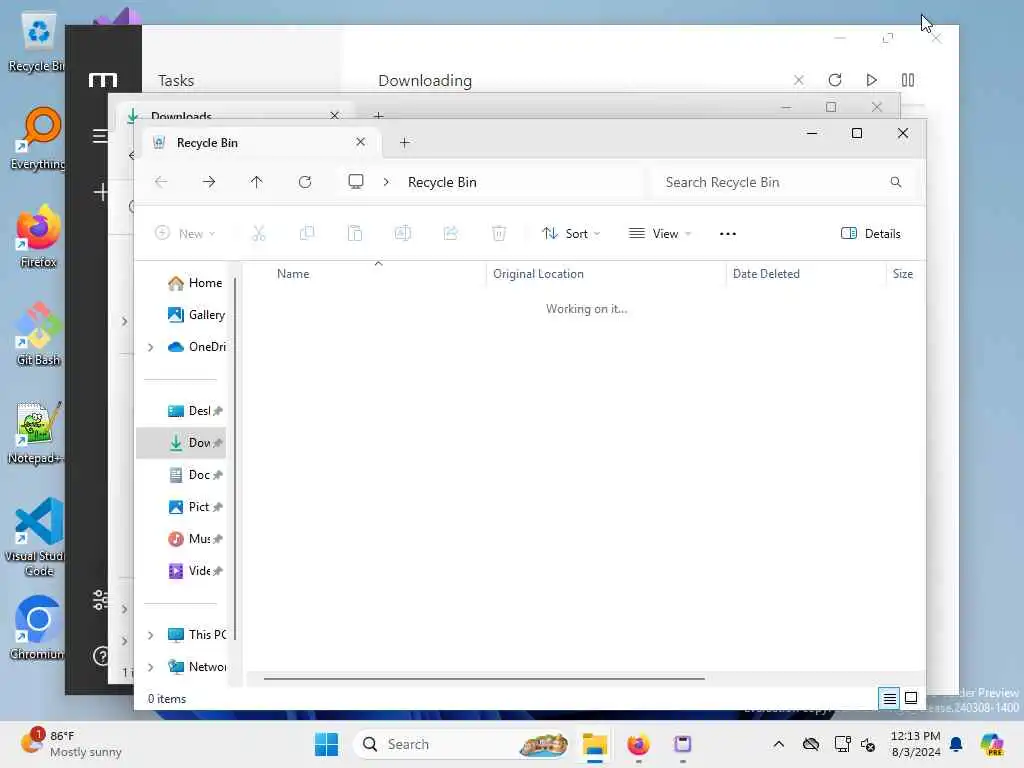Open pinned Music folder
Viewport: 1024px width, 768px height.
pos(195,539)
